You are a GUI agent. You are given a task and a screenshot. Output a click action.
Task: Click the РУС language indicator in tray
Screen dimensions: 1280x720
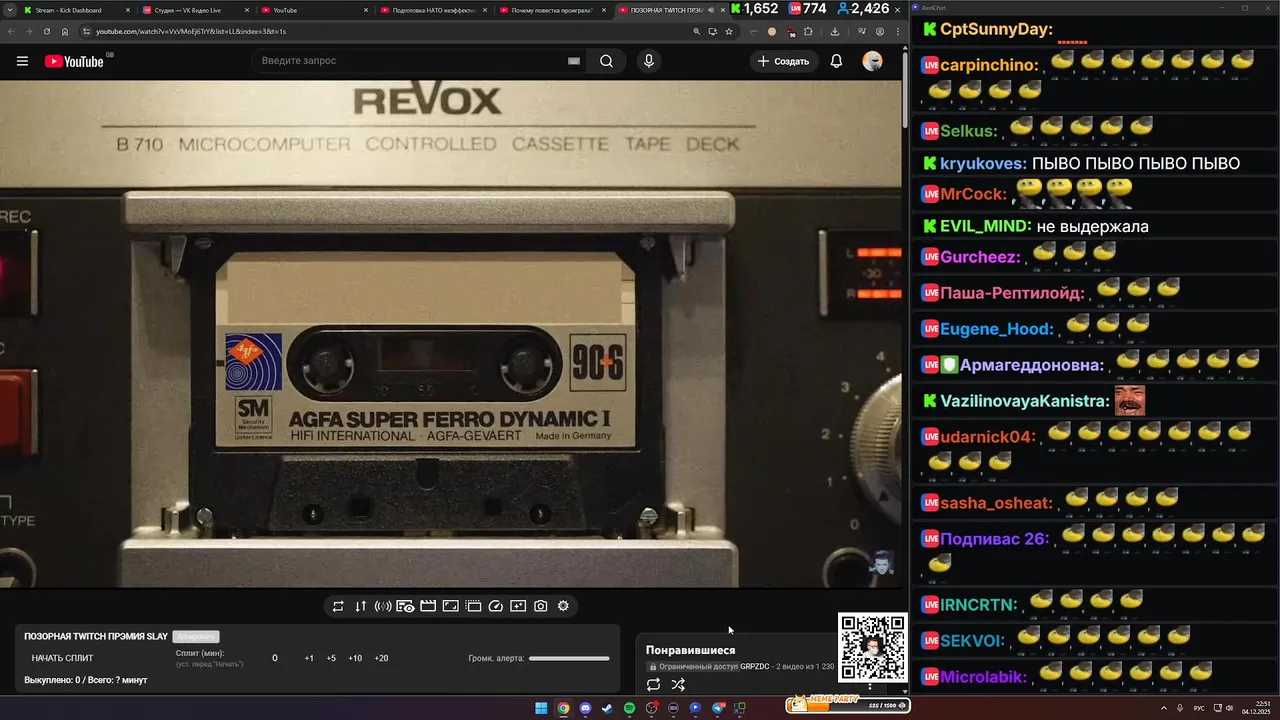coord(1199,708)
